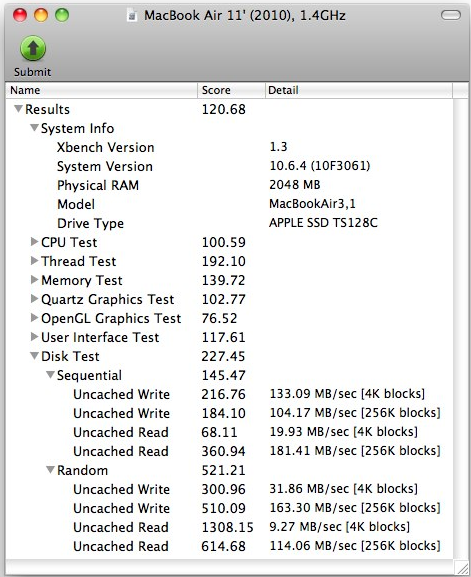Select the System Version row
471x577 pixels.
[x=229, y=166]
